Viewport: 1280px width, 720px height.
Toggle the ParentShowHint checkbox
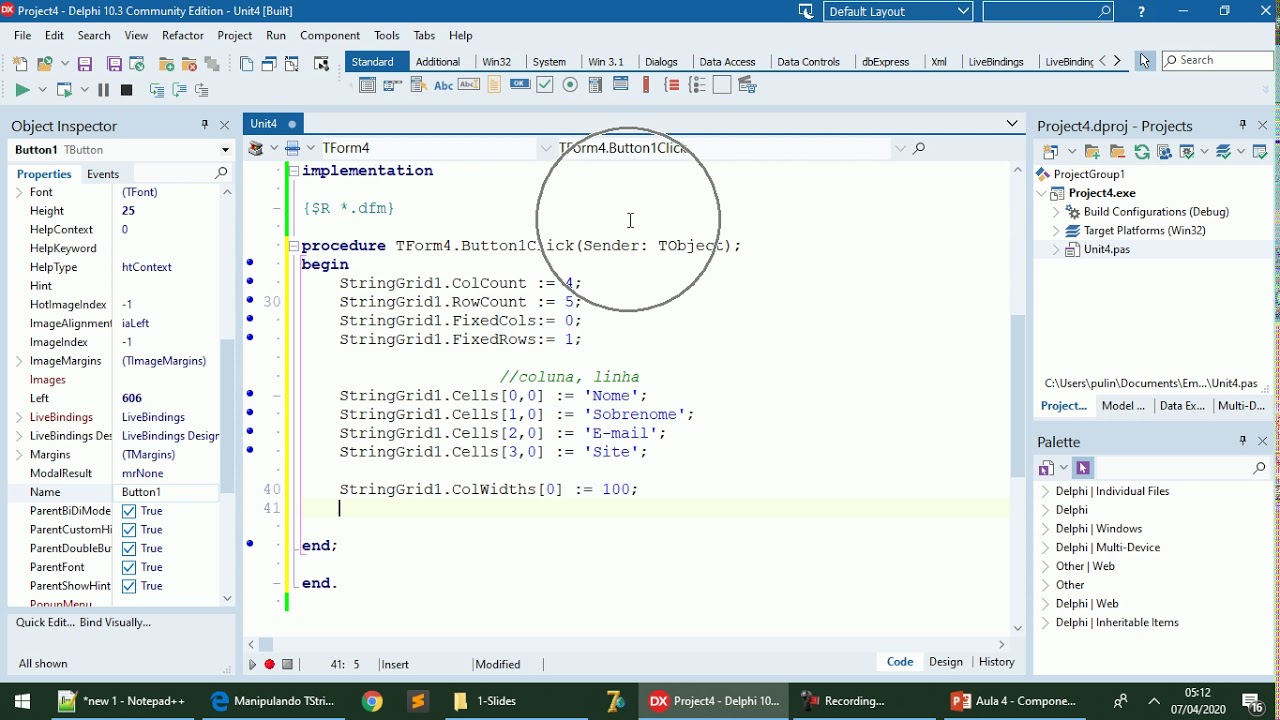pyautogui.click(x=129, y=586)
